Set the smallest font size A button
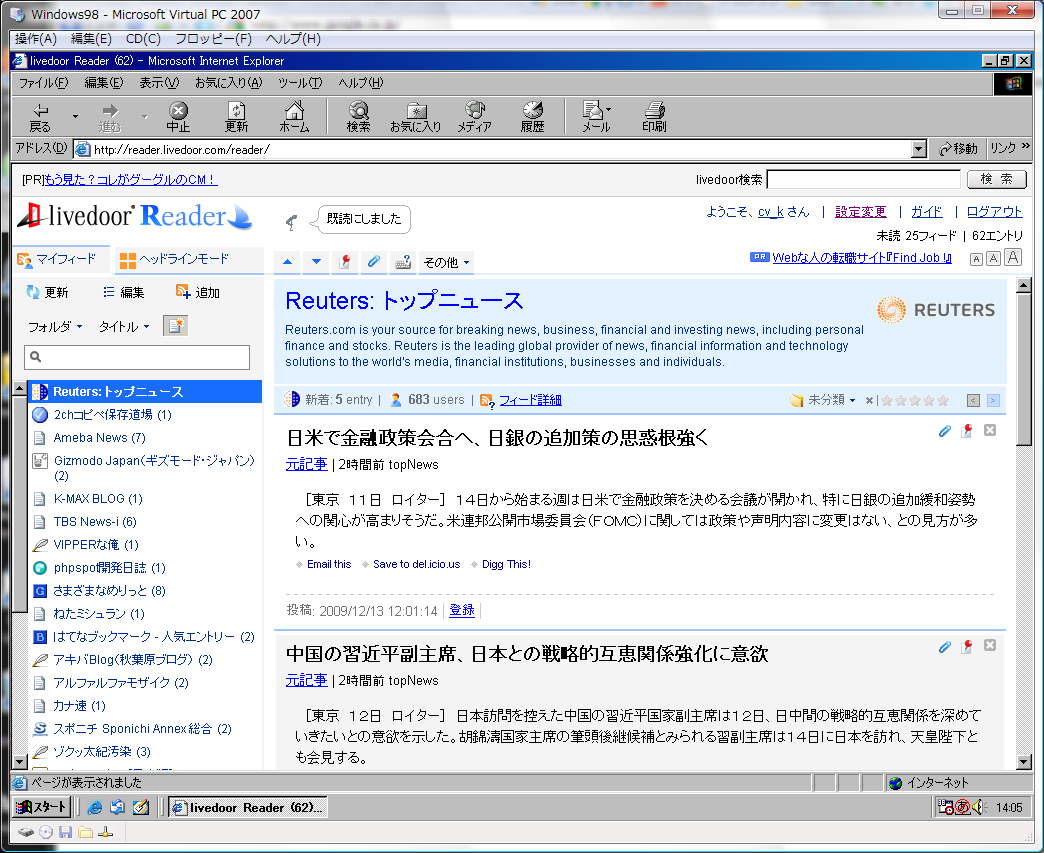 point(976,259)
